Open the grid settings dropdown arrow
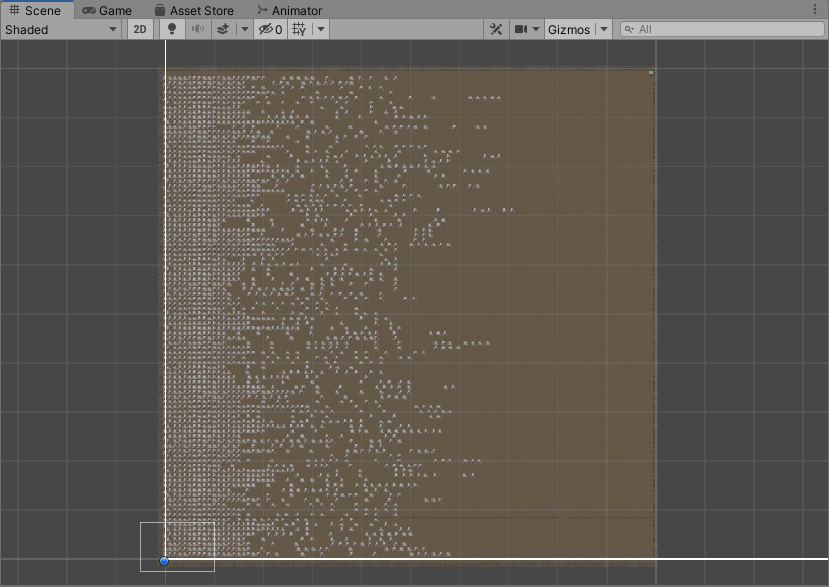Viewport: 829px width, 587px height. point(321,30)
